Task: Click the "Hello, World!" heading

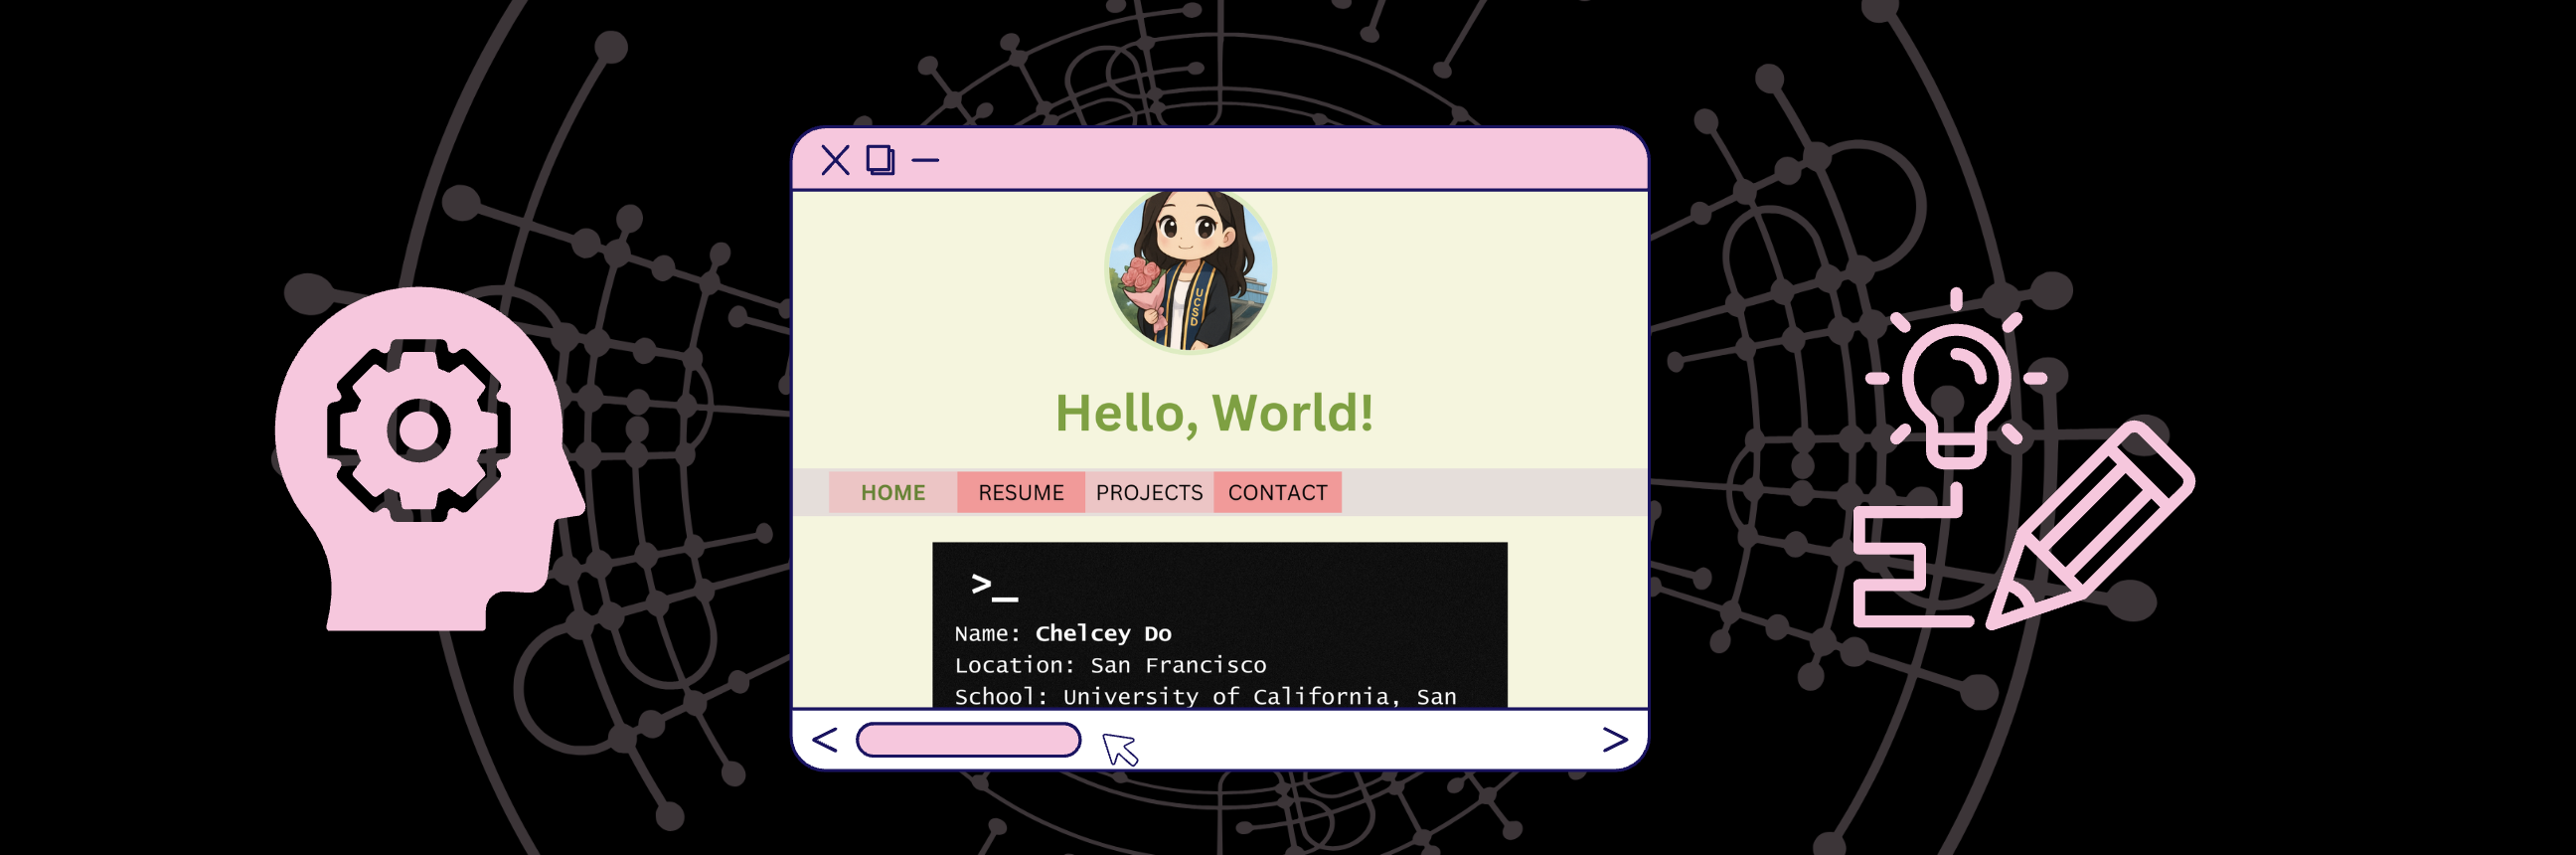Action: (1214, 413)
